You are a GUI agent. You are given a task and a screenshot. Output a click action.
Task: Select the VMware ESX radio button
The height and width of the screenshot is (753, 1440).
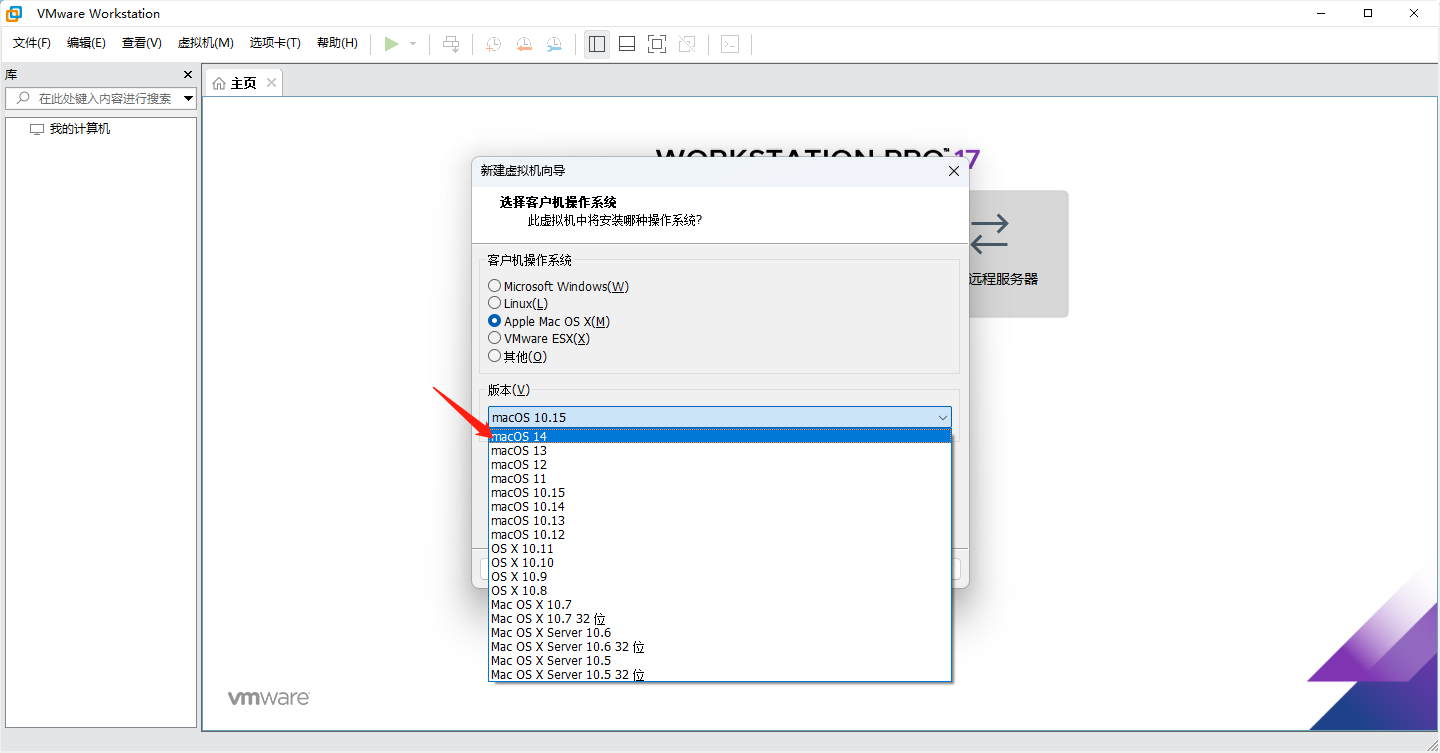pyautogui.click(x=494, y=338)
